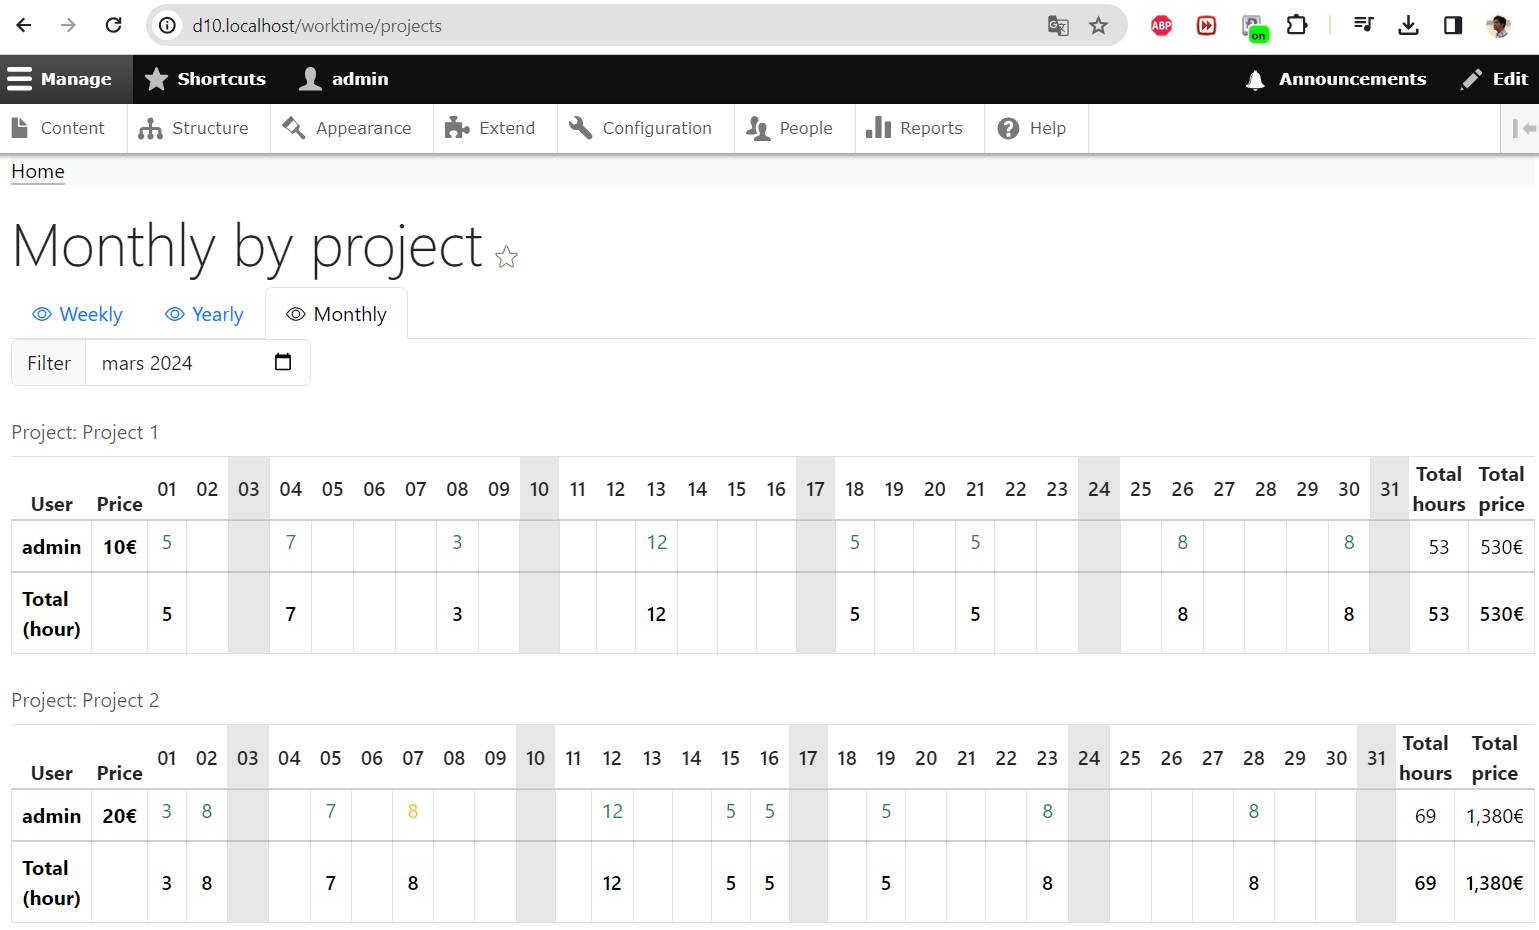Open Announcements from the toolbar
1539x930 pixels.
(x=1336, y=79)
